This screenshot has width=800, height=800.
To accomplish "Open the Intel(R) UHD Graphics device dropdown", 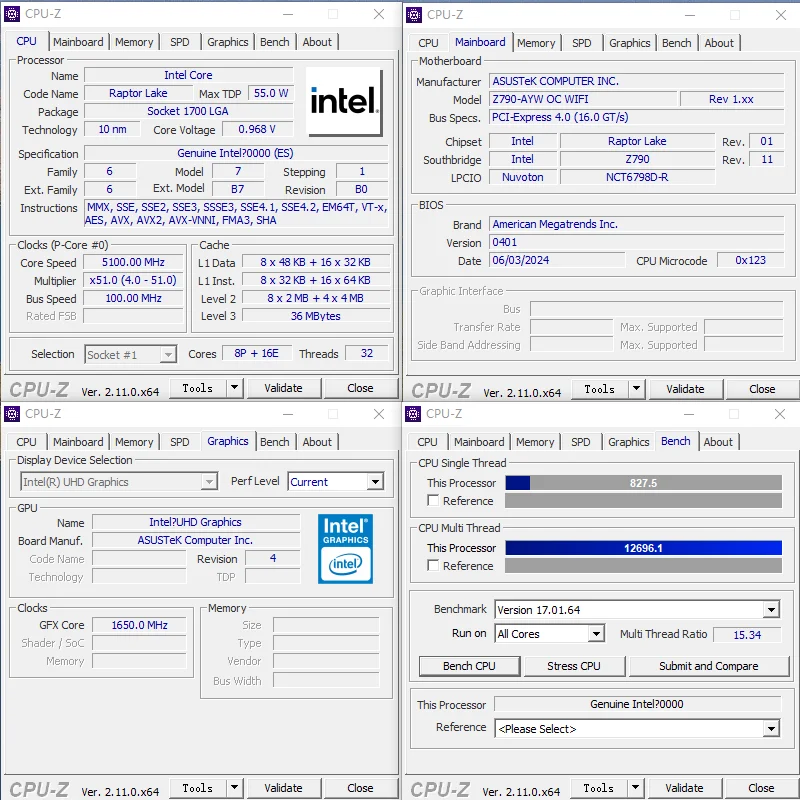I will (x=119, y=481).
